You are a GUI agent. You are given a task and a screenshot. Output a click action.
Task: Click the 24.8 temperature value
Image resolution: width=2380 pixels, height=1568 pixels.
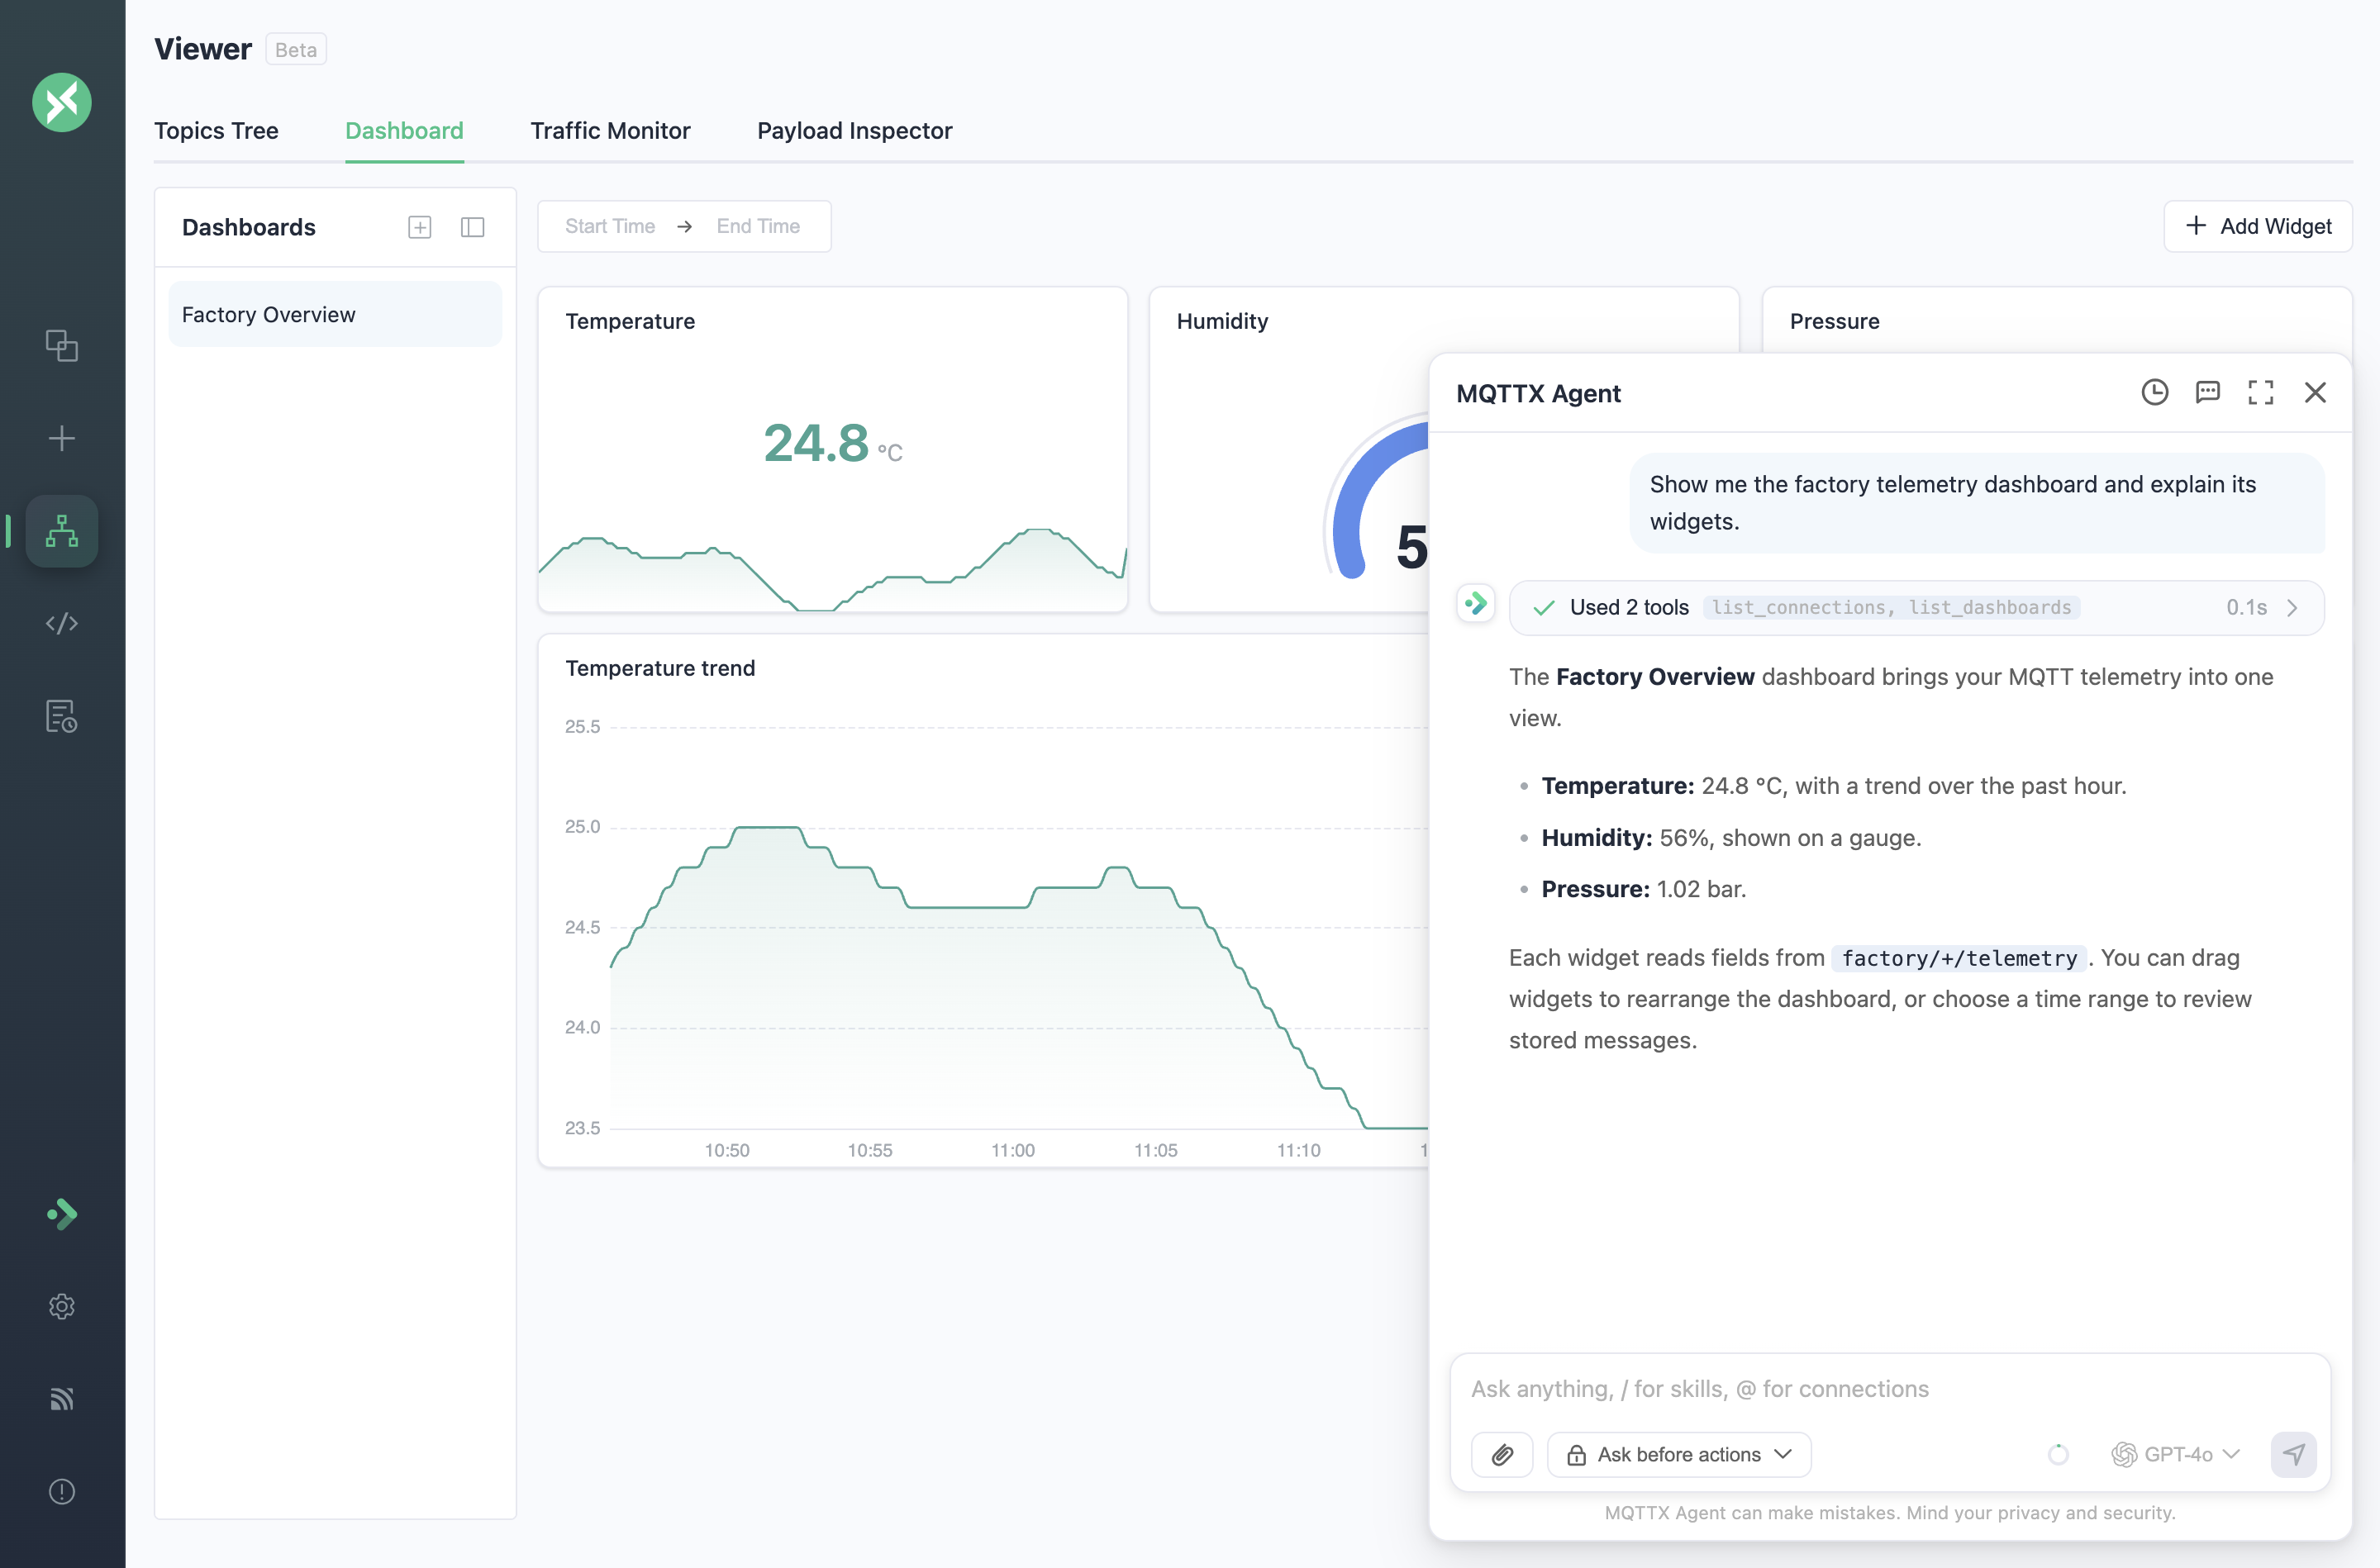click(x=816, y=443)
